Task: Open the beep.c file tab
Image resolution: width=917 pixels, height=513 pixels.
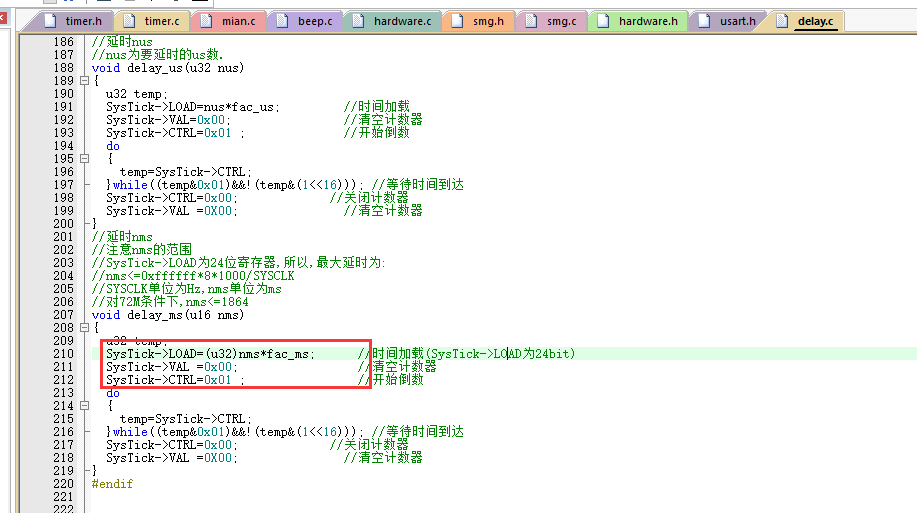Action: click(x=306, y=21)
